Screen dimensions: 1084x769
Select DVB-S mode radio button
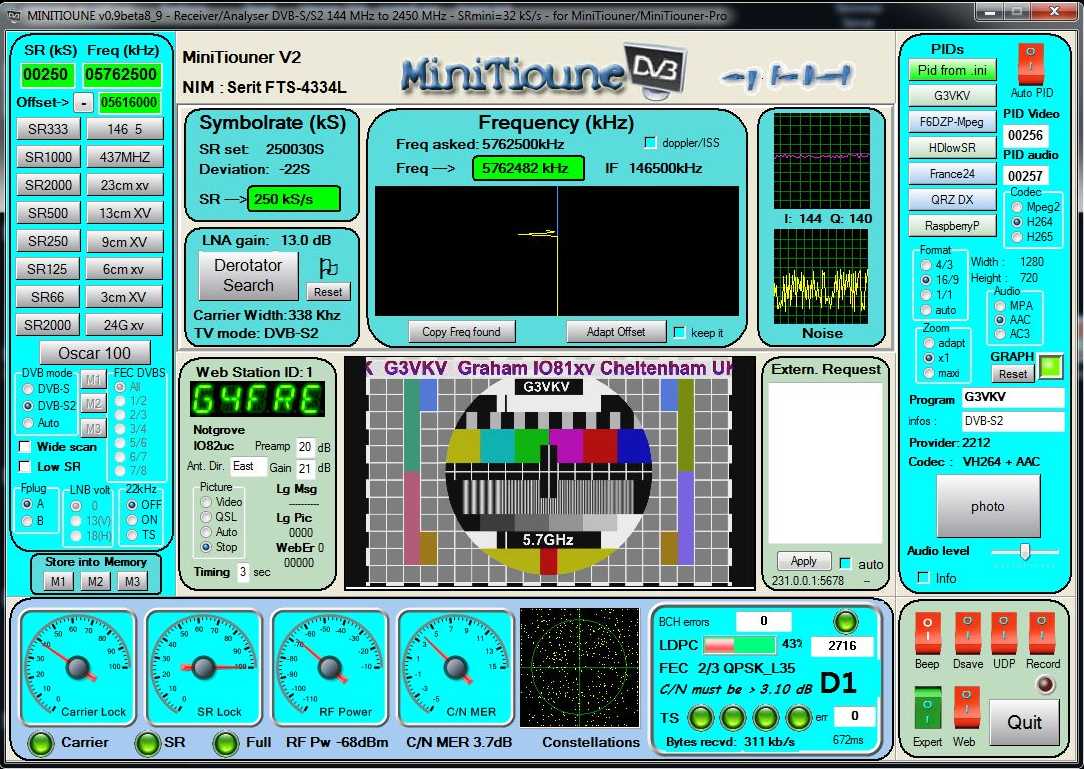tap(28, 389)
